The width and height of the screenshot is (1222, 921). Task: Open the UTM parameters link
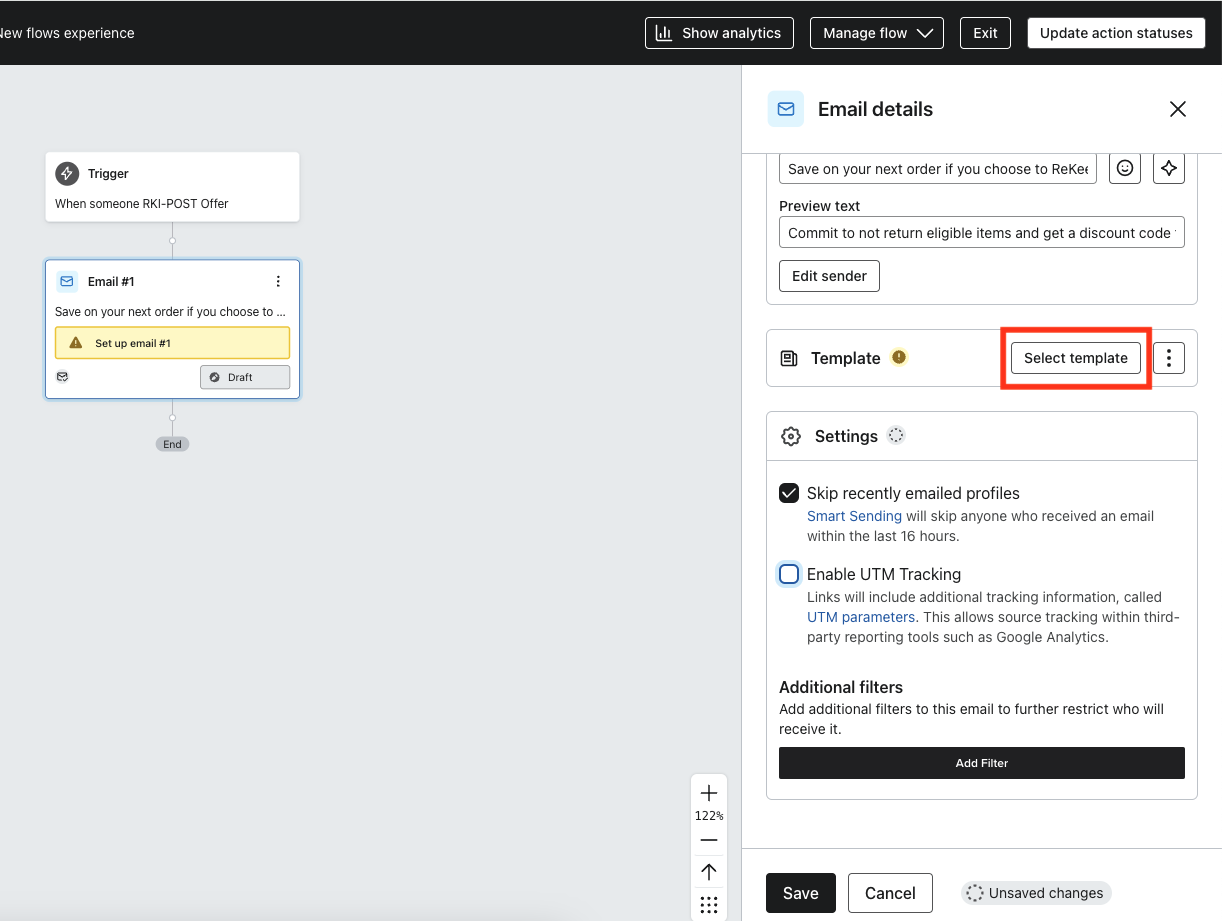click(x=861, y=617)
